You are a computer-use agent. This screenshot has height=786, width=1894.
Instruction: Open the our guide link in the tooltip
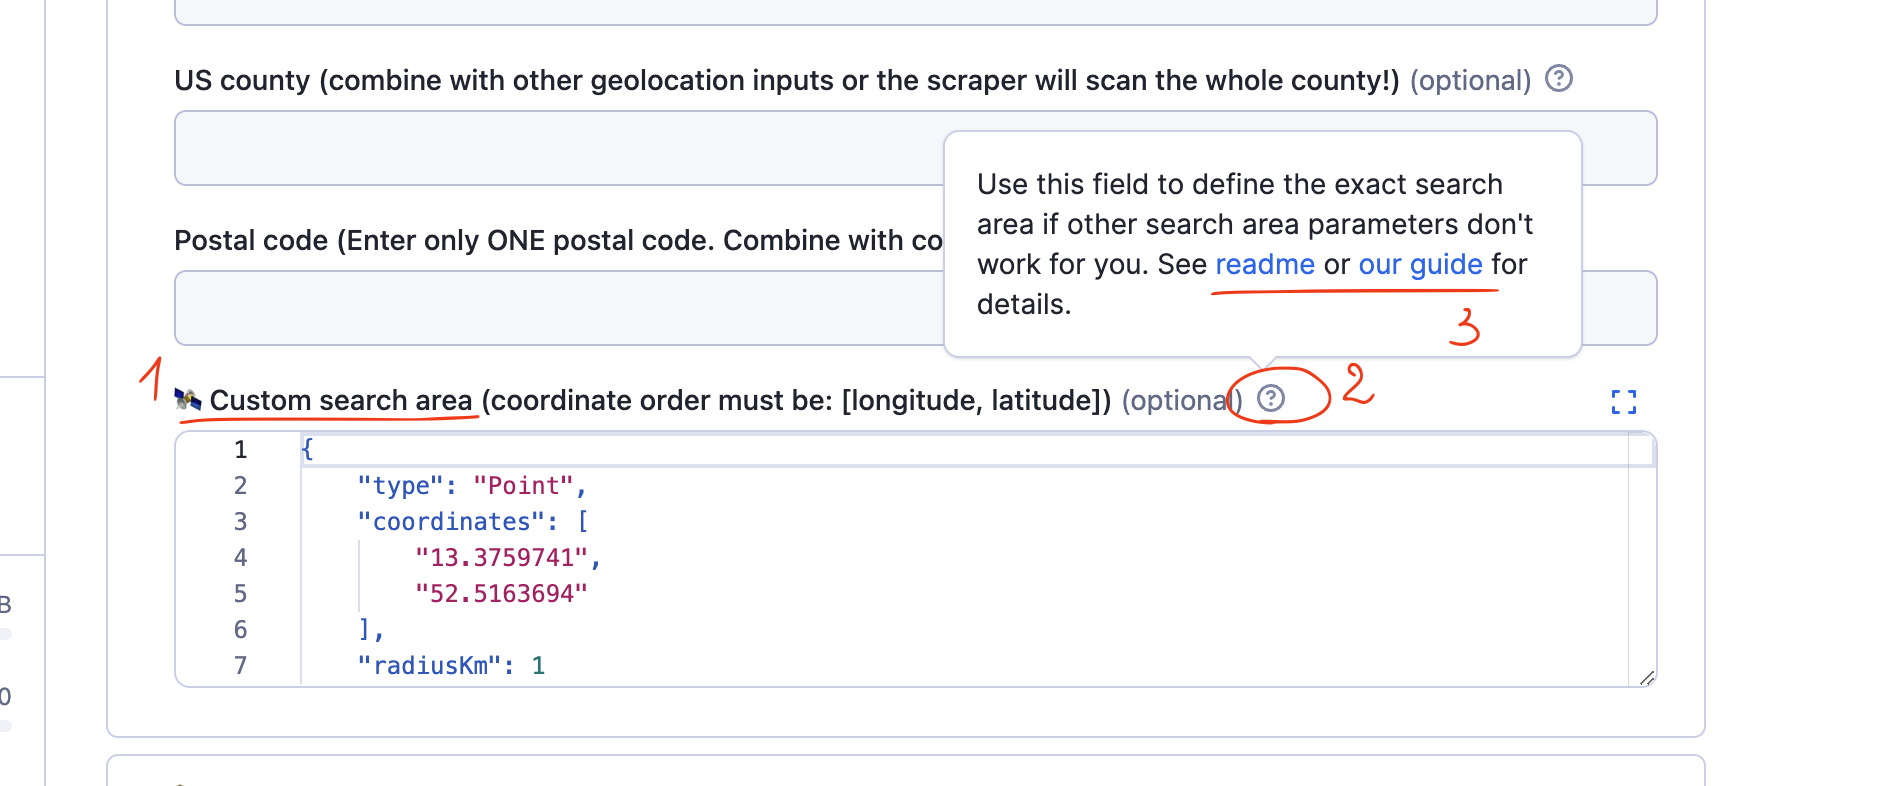1420,264
